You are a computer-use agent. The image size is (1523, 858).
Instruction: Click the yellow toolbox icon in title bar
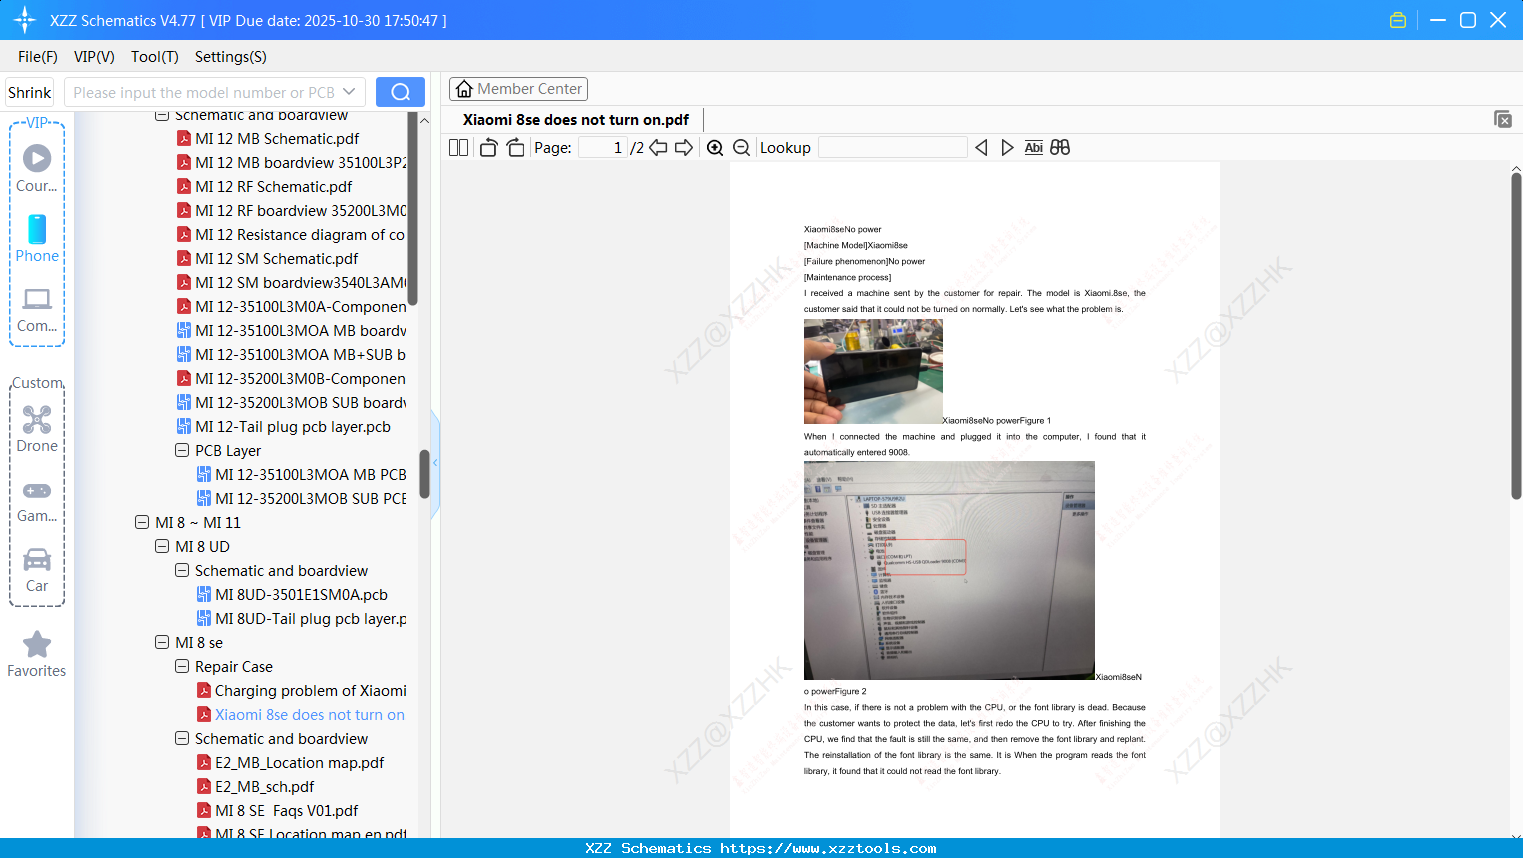click(1398, 20)
